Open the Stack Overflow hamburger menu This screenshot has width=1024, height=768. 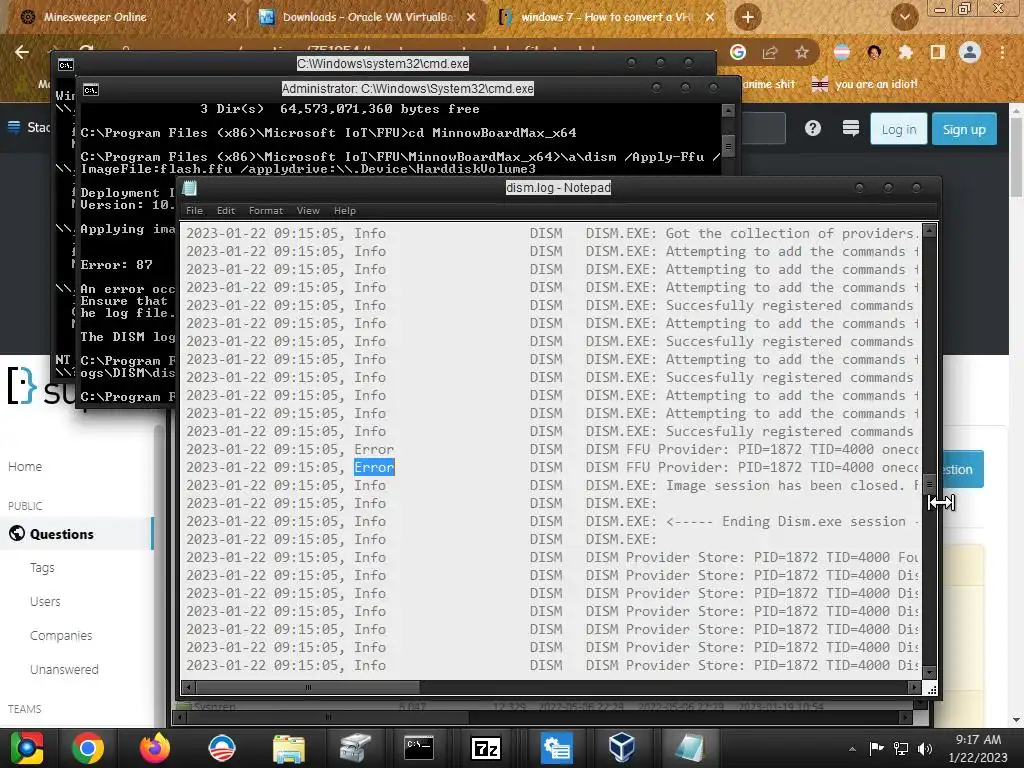tap(14, 127)
